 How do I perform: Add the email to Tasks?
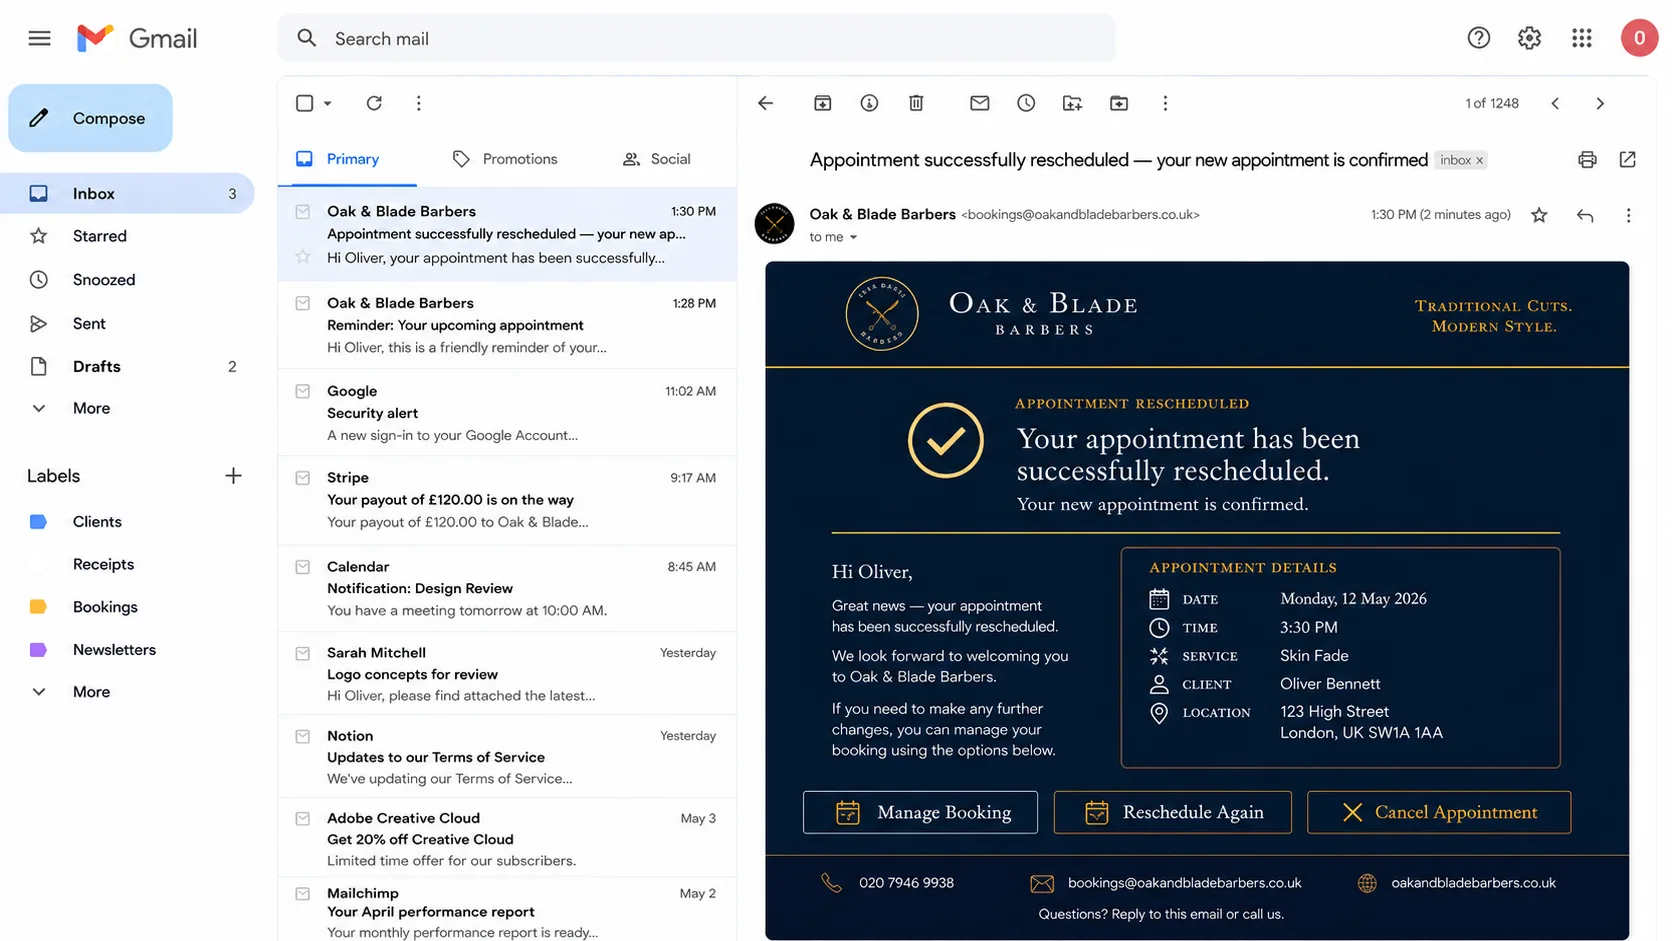(1072, 103)
